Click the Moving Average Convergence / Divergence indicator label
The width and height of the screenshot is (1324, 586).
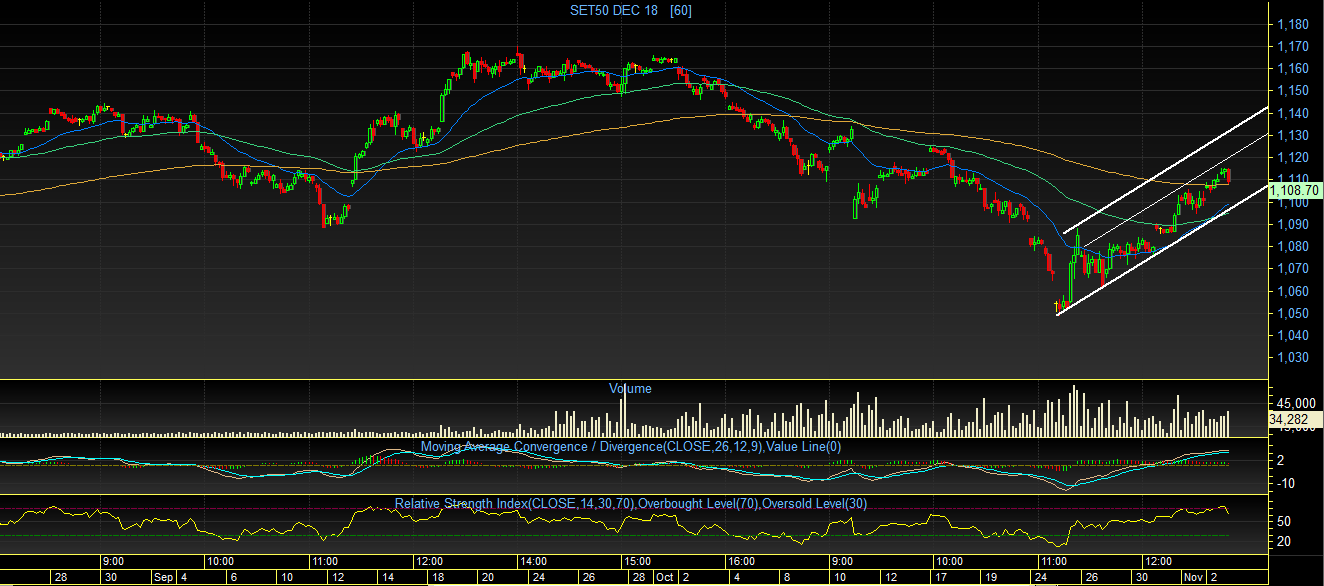pyautogui.click(x=631, y=446)
